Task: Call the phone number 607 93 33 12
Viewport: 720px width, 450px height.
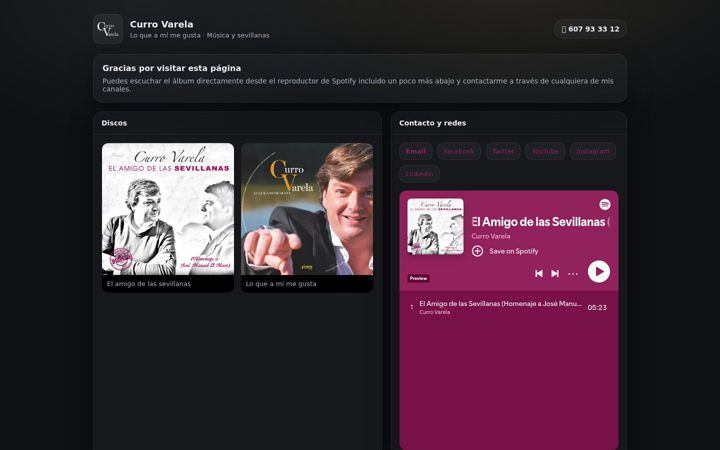Action: [590, 29]
